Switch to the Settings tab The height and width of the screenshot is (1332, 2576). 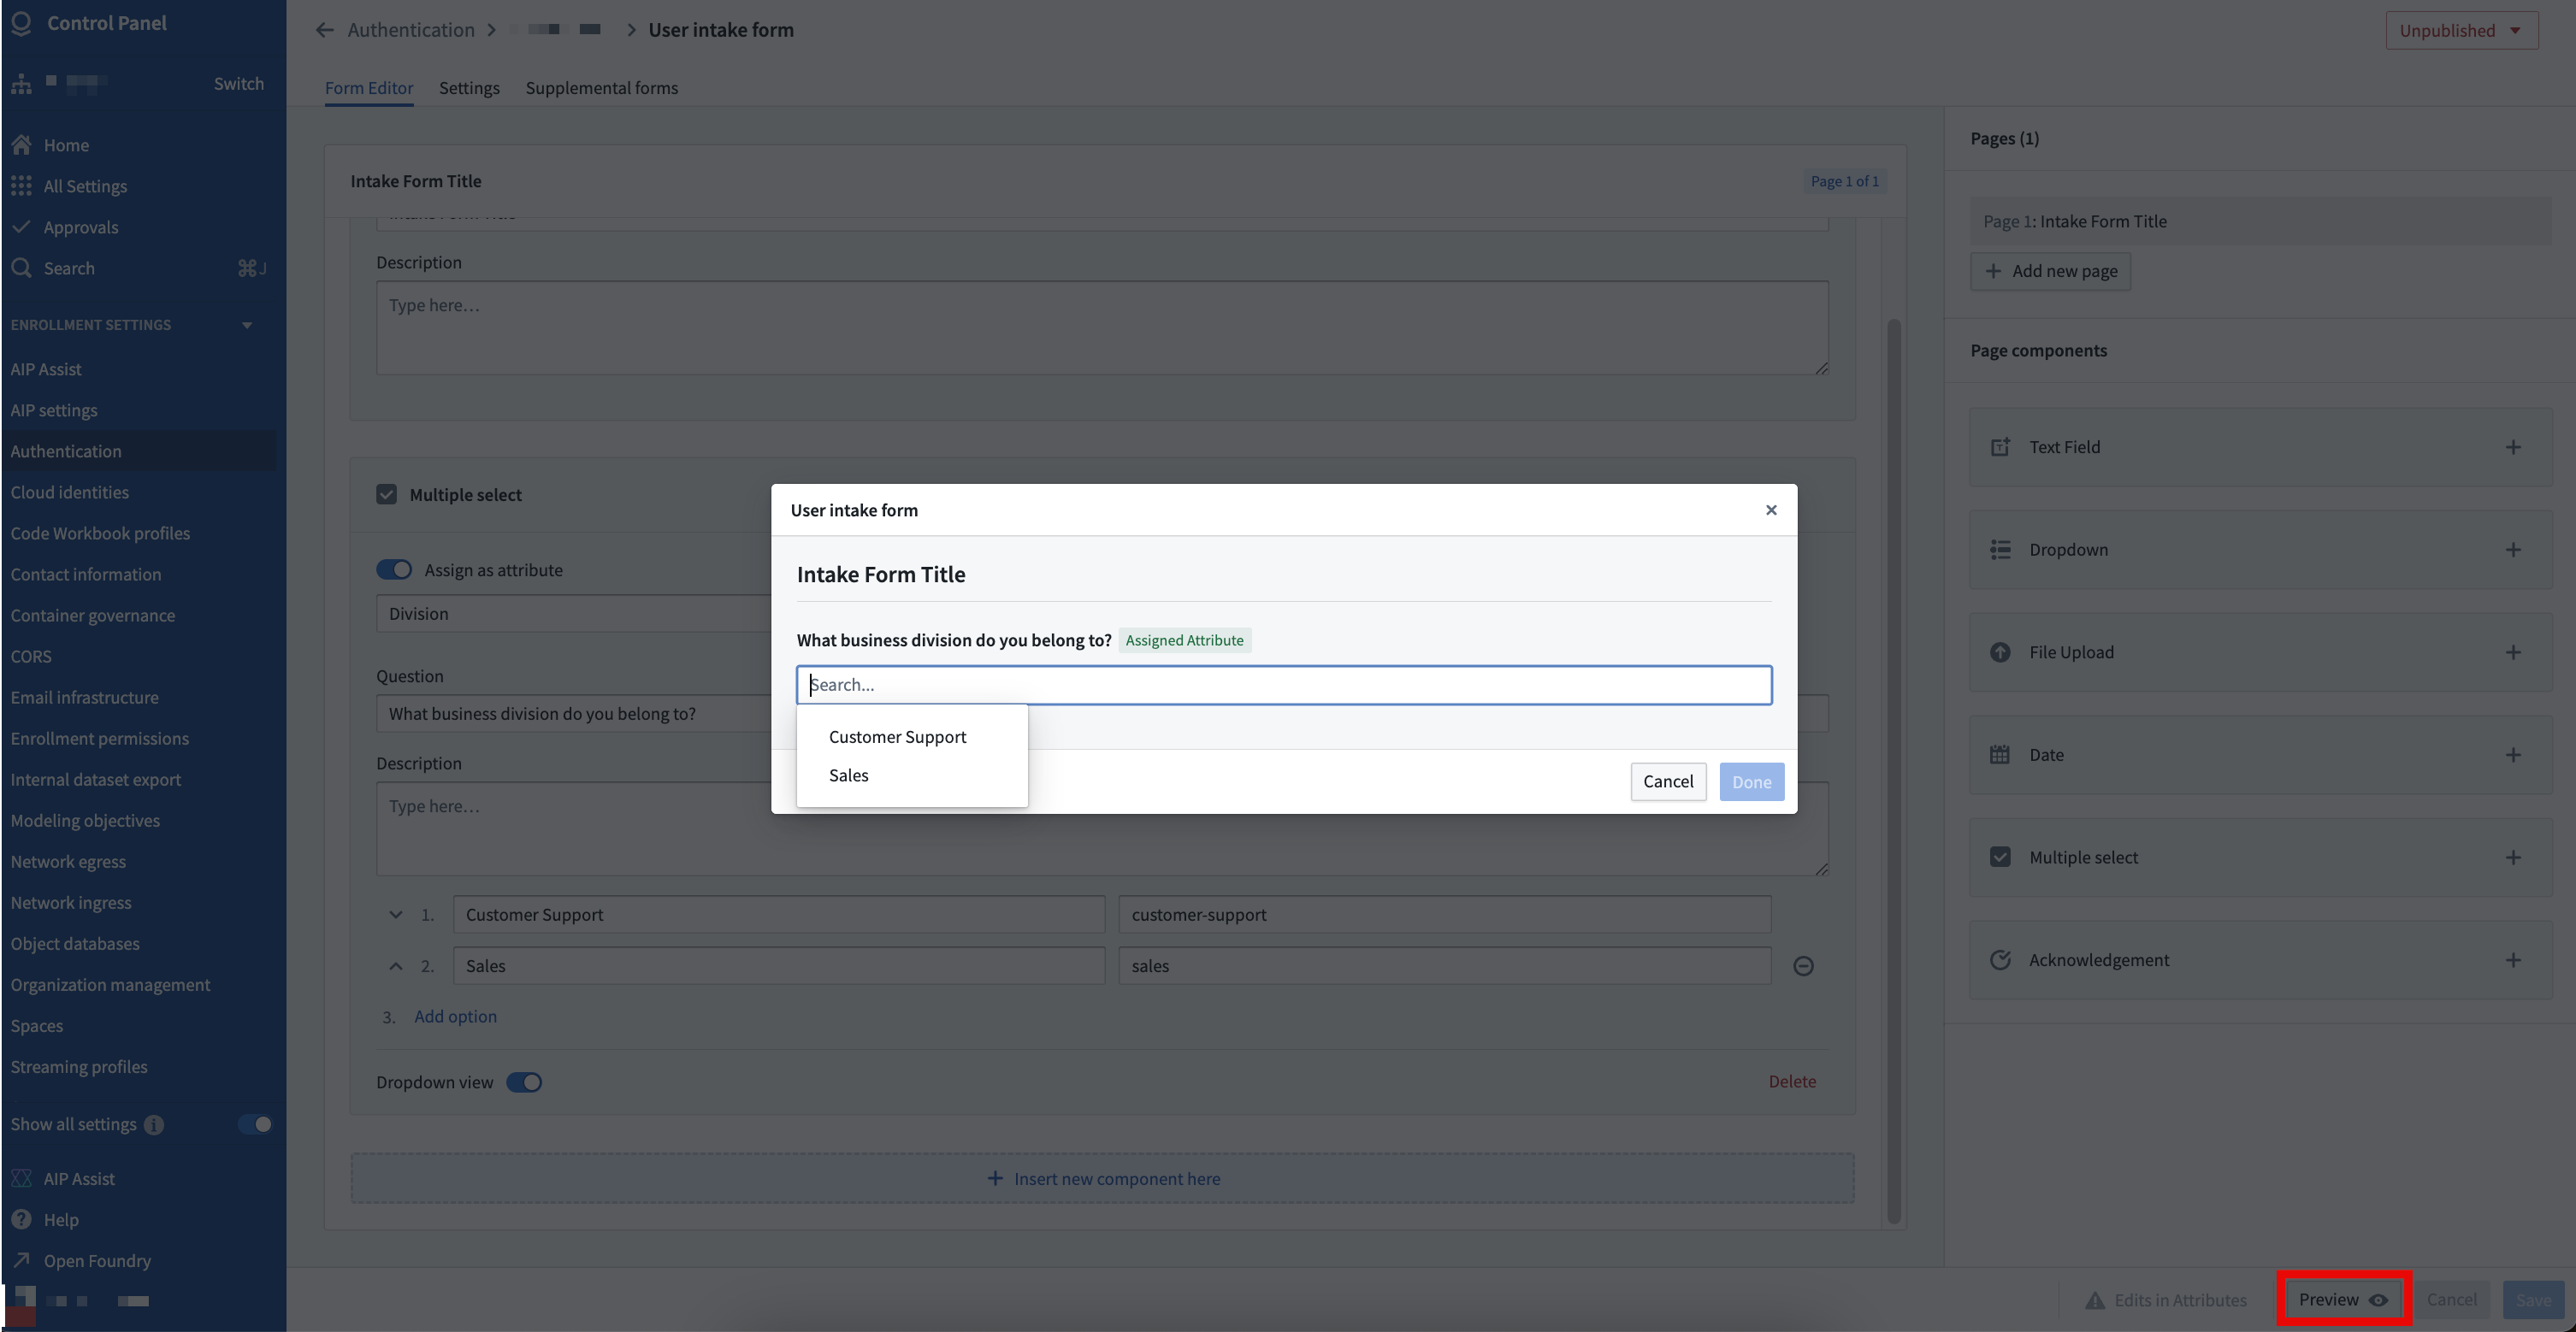[x=467, y=86]
